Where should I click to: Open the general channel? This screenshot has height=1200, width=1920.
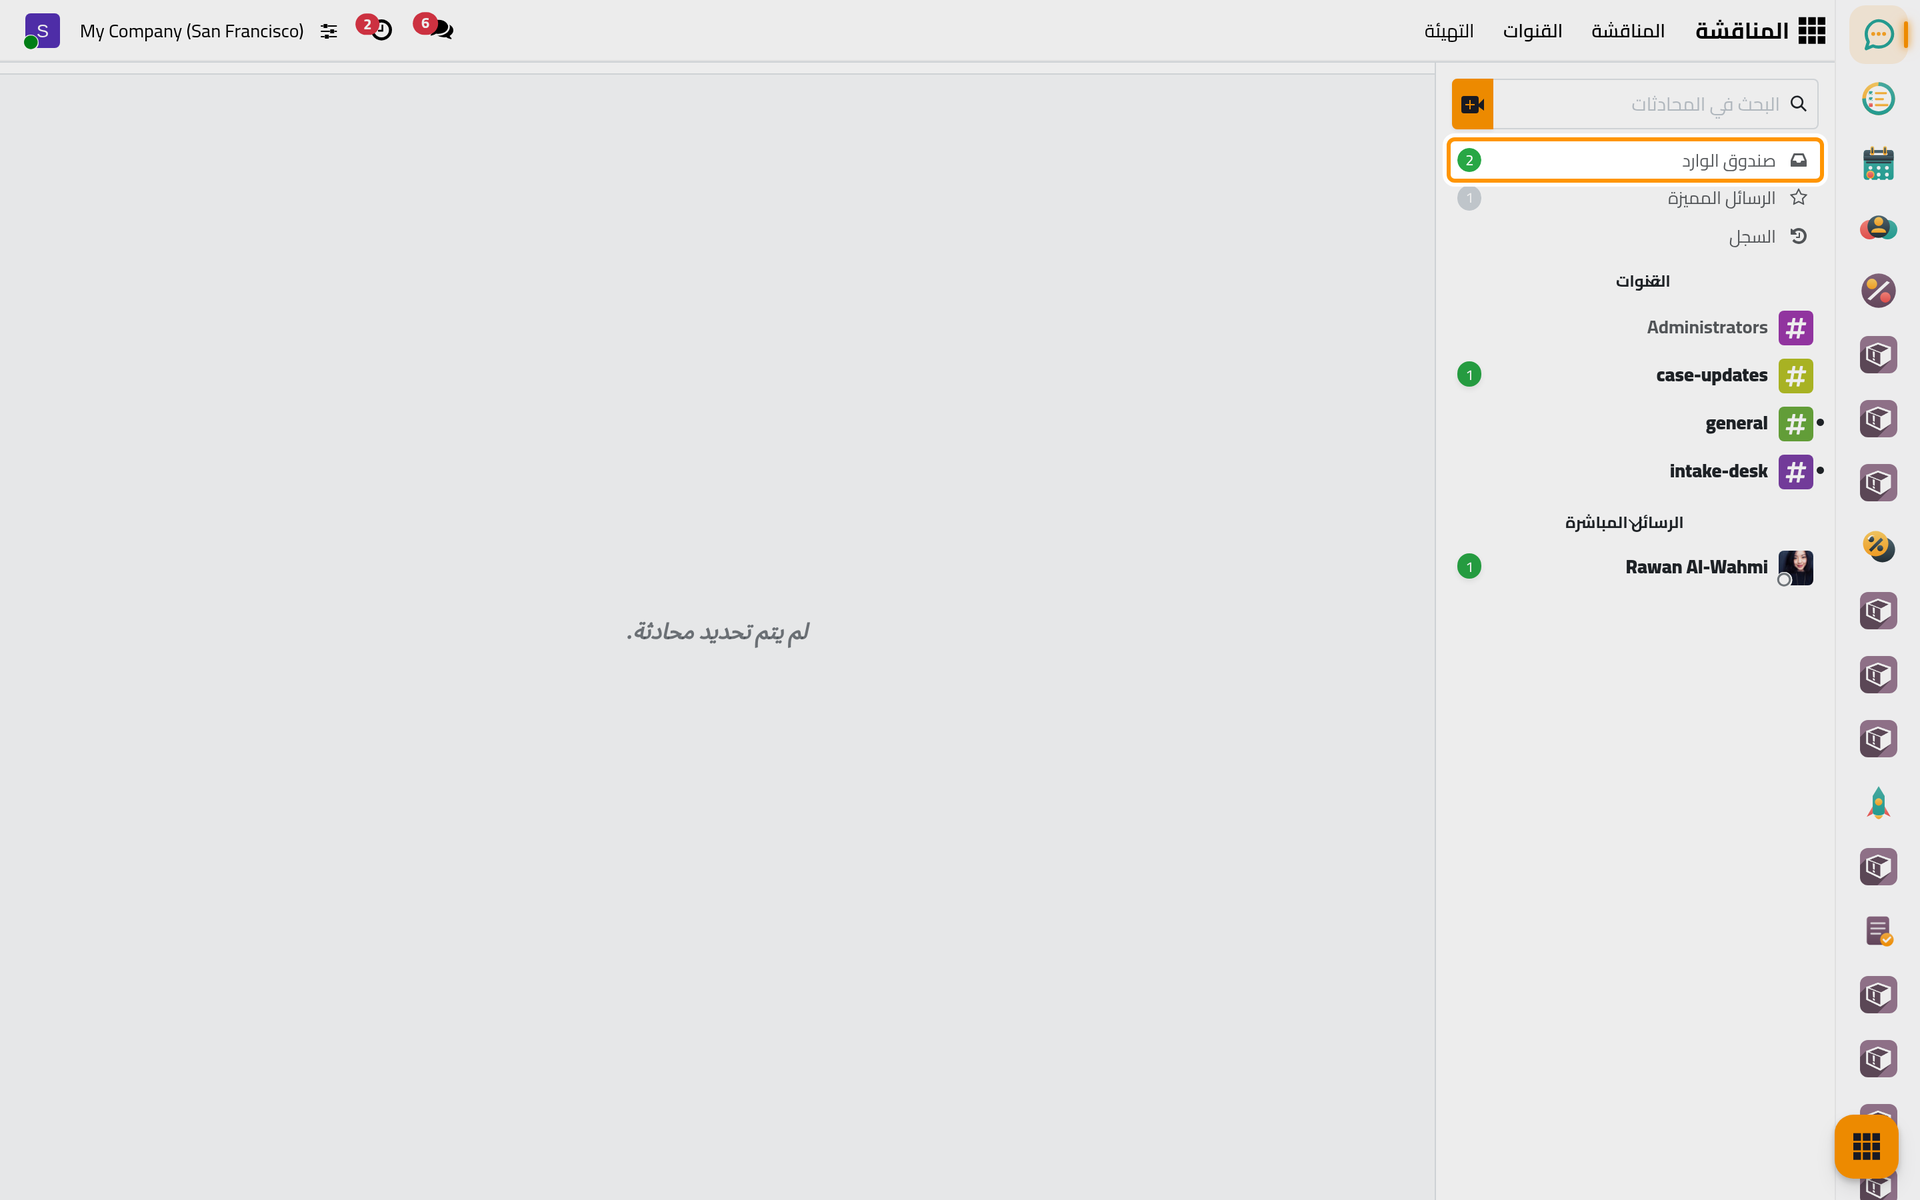coord(1635,424)
